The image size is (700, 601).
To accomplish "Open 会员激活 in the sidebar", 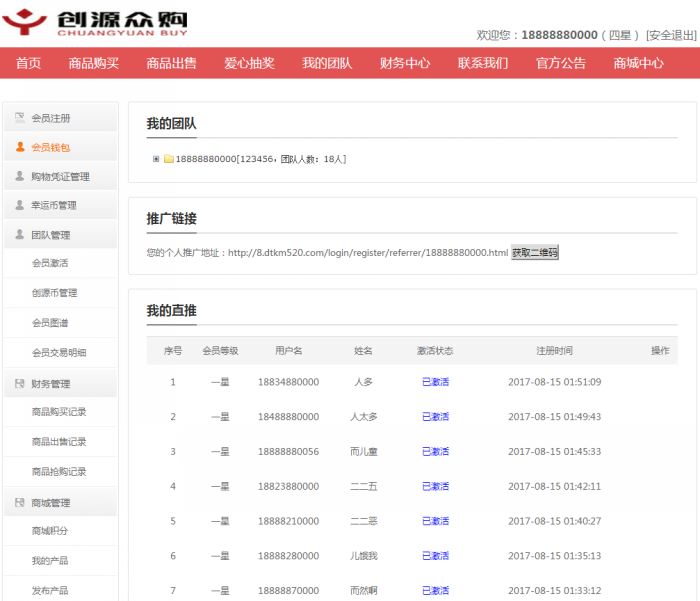I will pyautogui.click(x=50, y=264).
